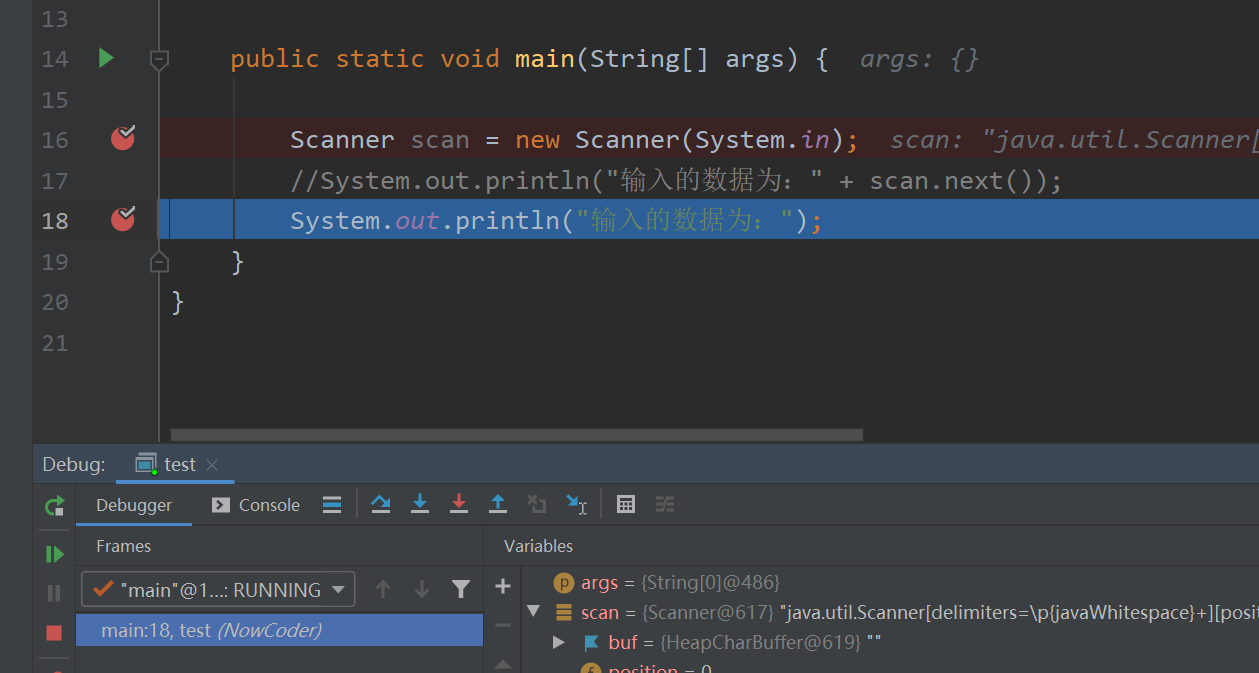Close the 'test' debug tab
The height and width of the screenshot is (673, 1259).
click(x=212, y=464)
